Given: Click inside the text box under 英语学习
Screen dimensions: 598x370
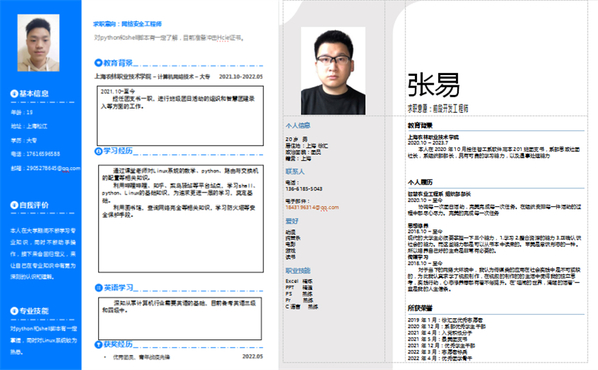Looking at the screenshot, I should click(180, 319).
